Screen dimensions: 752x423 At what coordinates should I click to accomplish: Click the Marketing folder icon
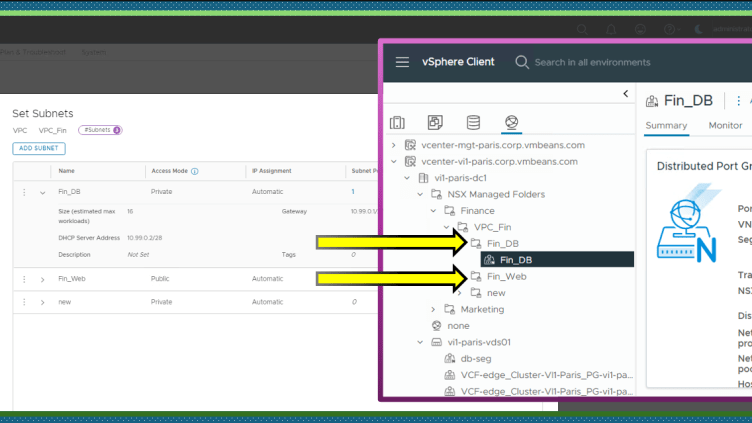449,309
